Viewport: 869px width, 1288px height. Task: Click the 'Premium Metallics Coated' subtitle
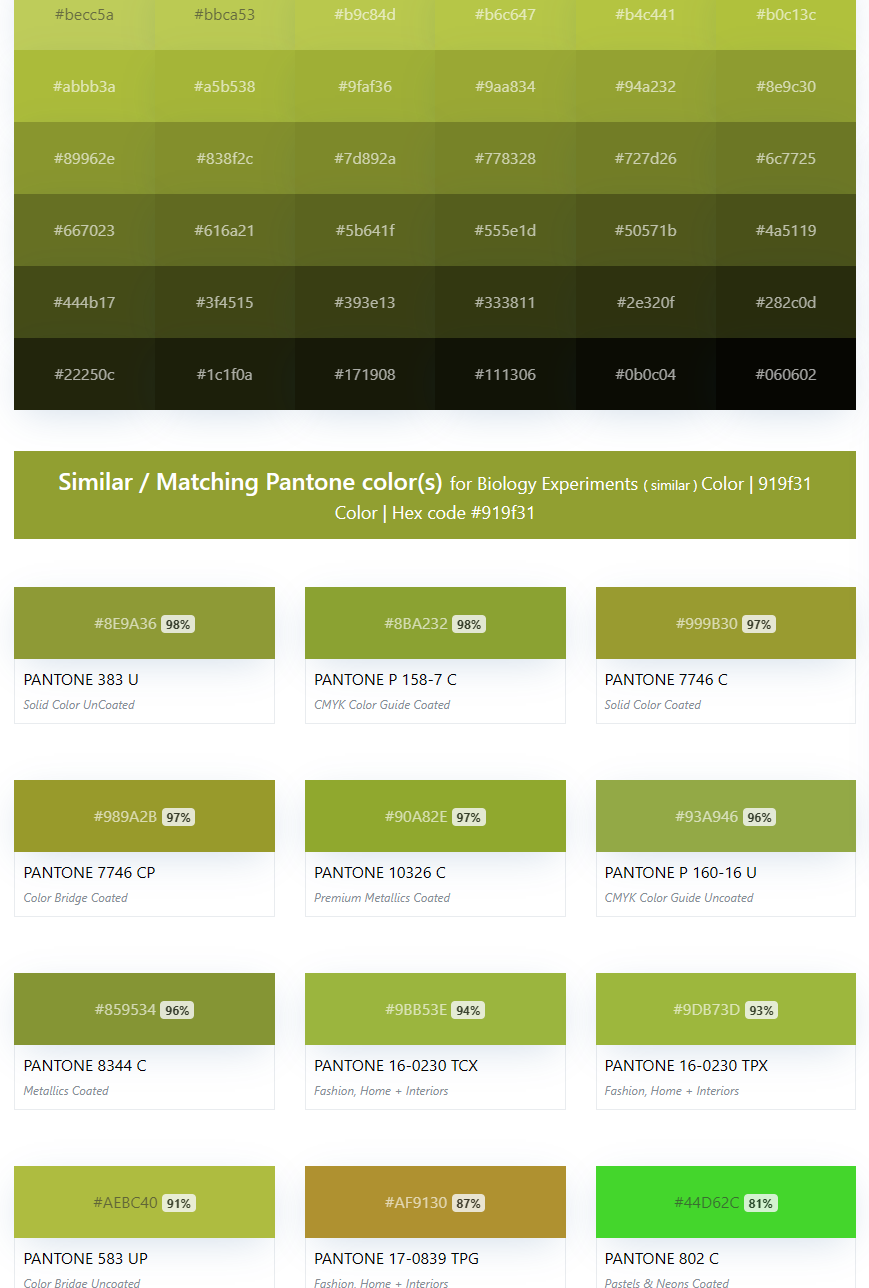pyautogui.click(x=382, y=898)
